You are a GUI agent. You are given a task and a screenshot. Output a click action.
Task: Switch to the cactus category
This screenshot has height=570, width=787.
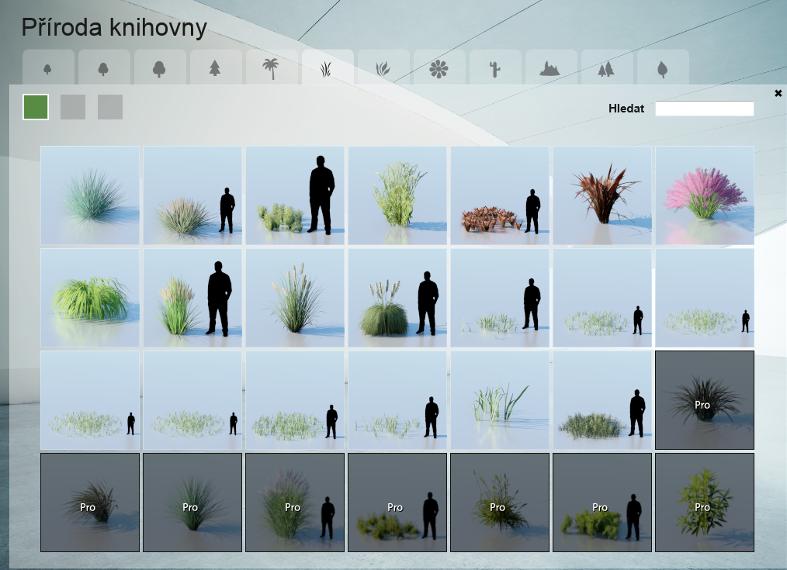[494, 67]
